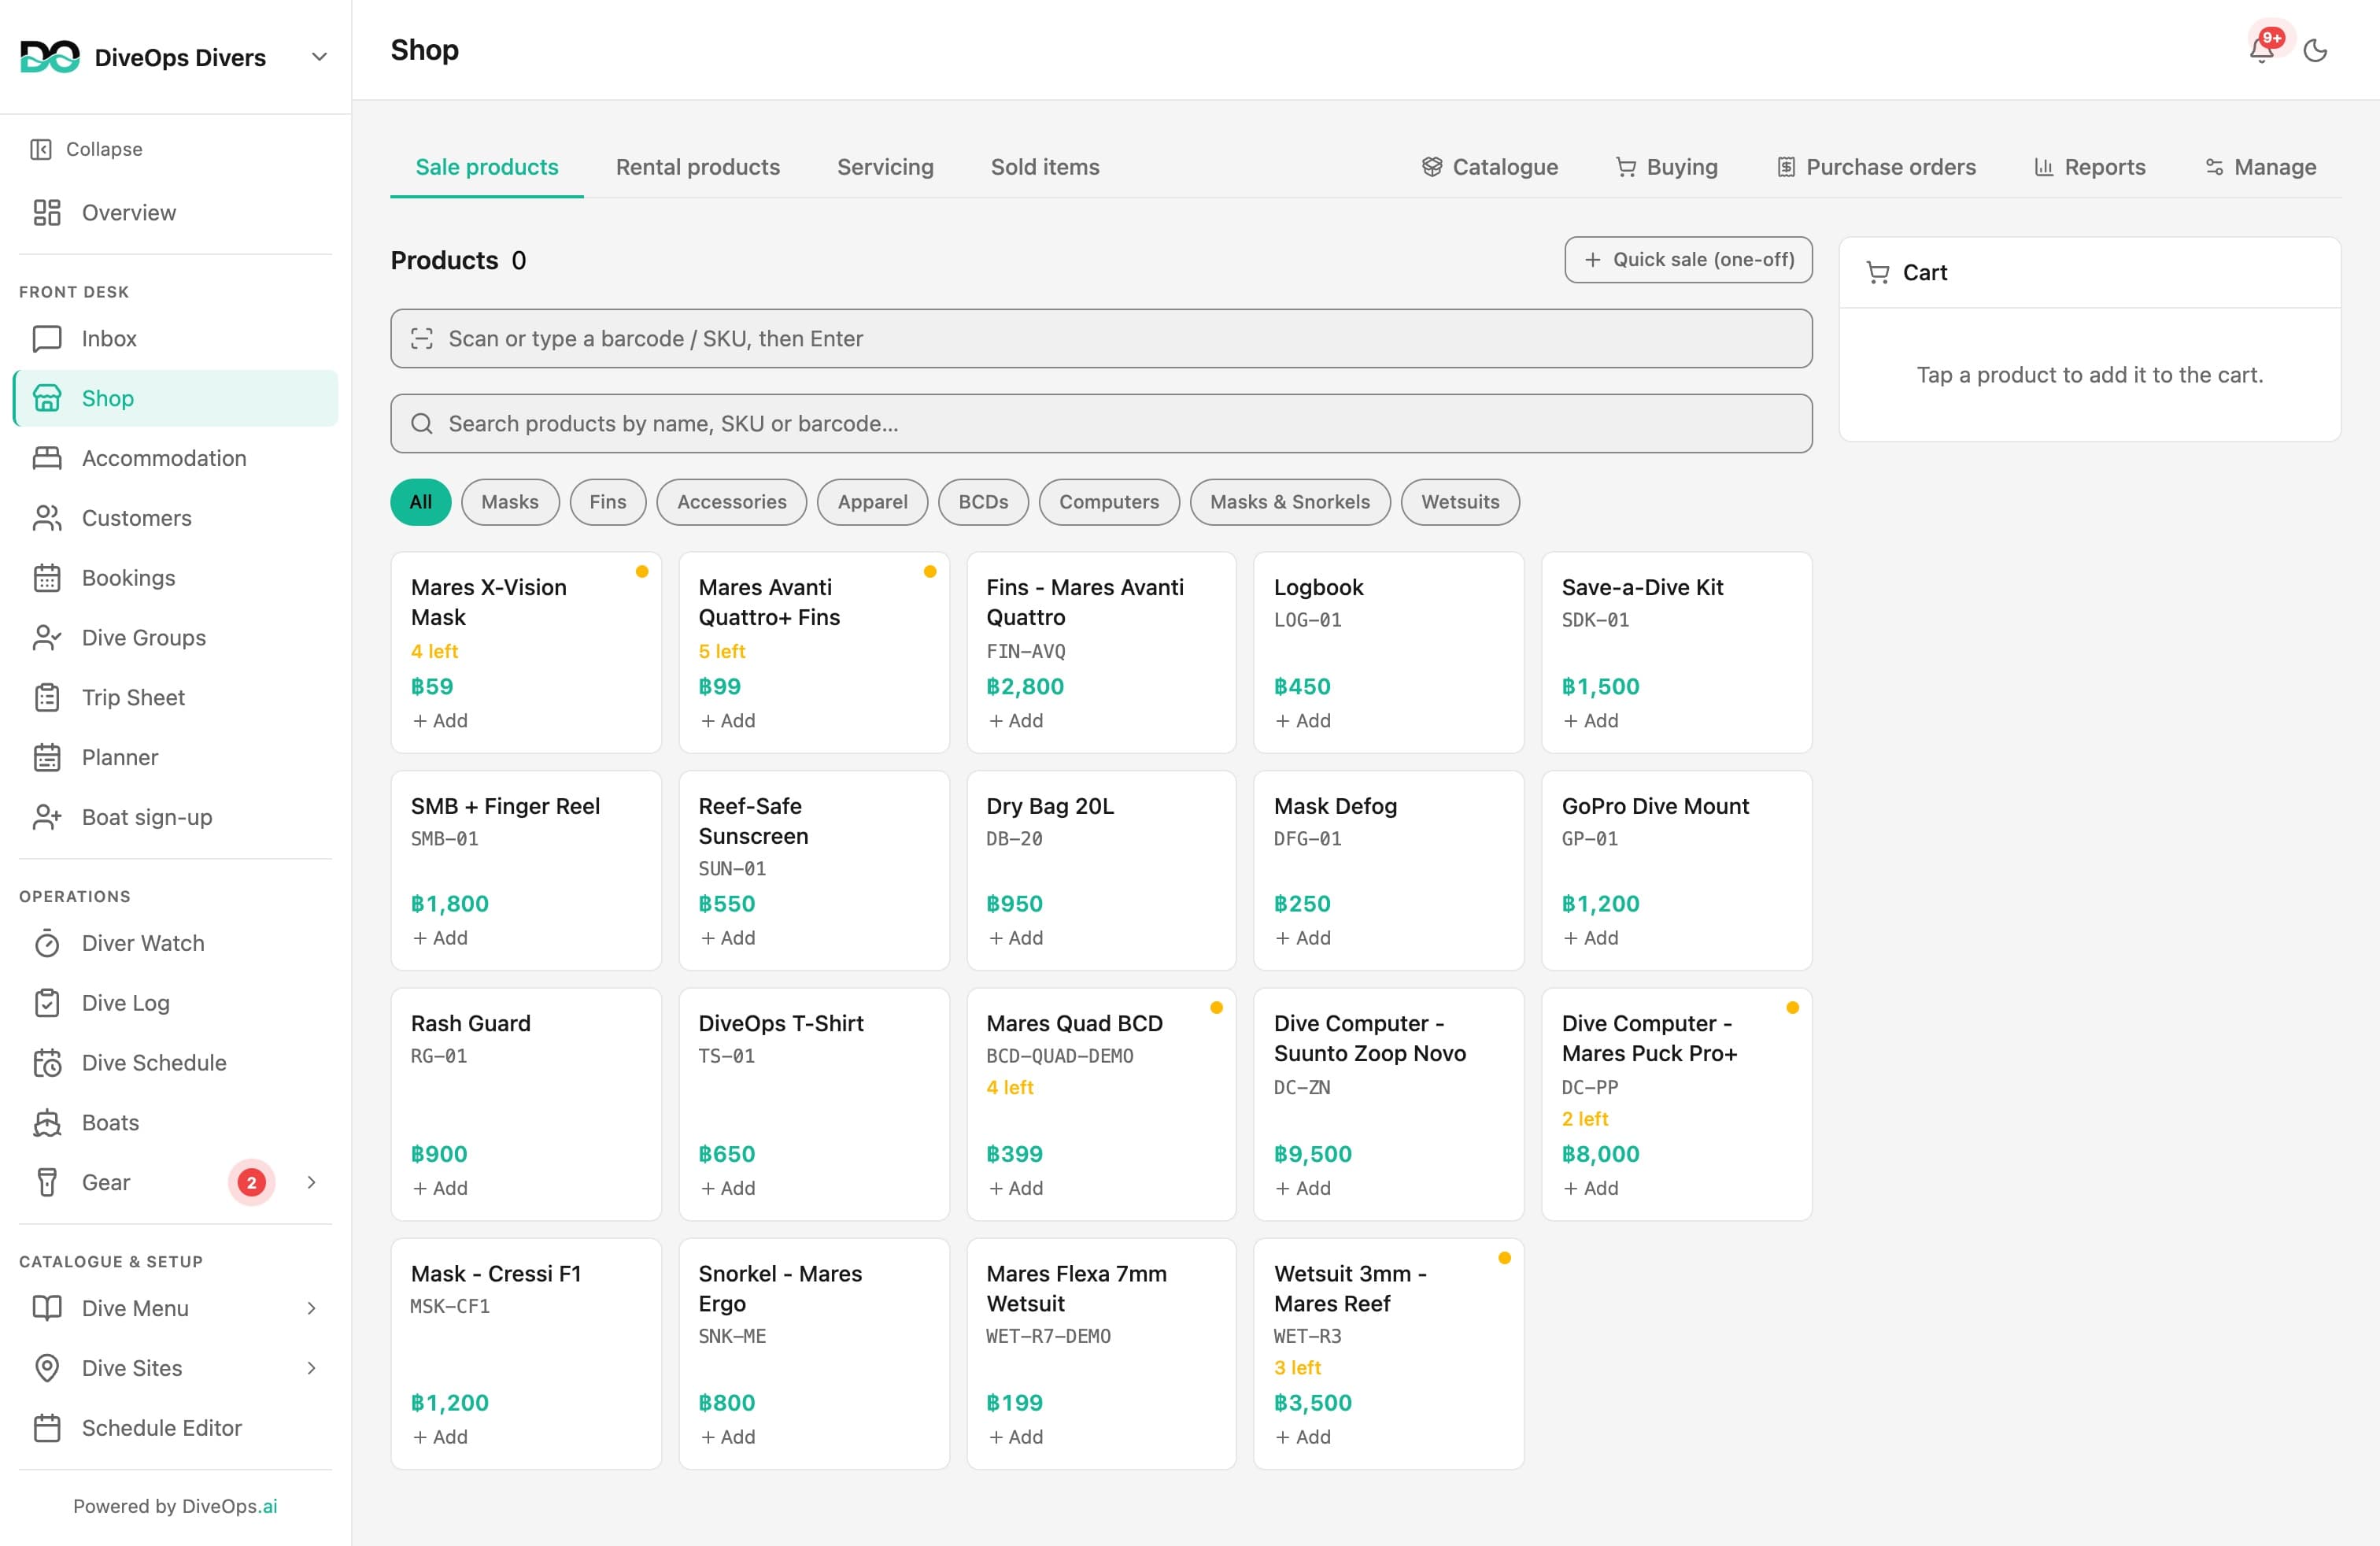This screenshot has width=2380, height=1546.
Task: Open Reports
Action: tap(2090, 167)
